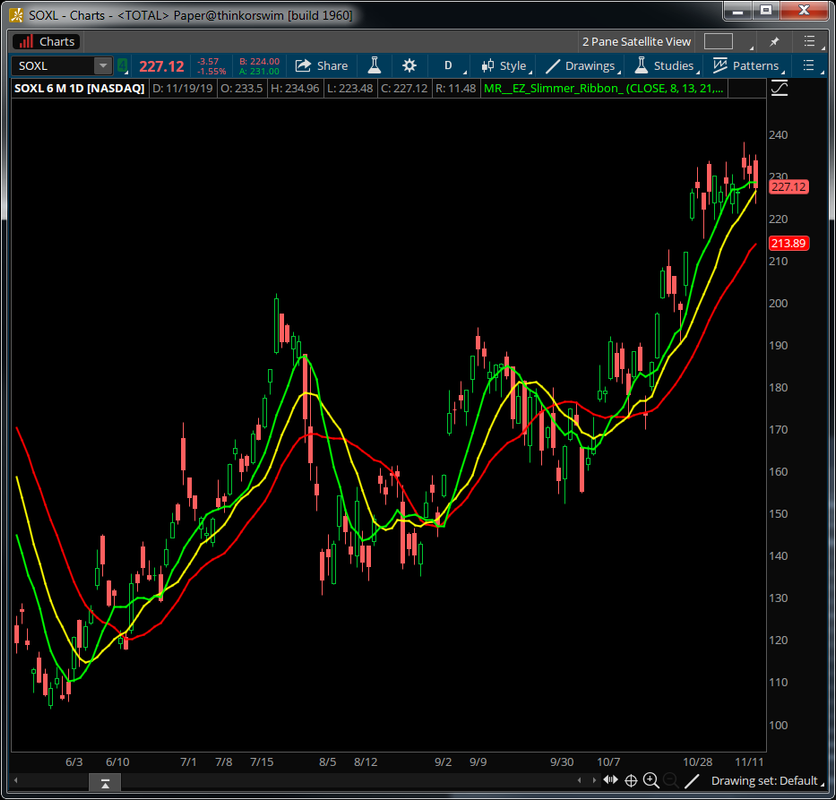
Task: Click the 227.12 last price in toolbar
Action: point(161,66)
